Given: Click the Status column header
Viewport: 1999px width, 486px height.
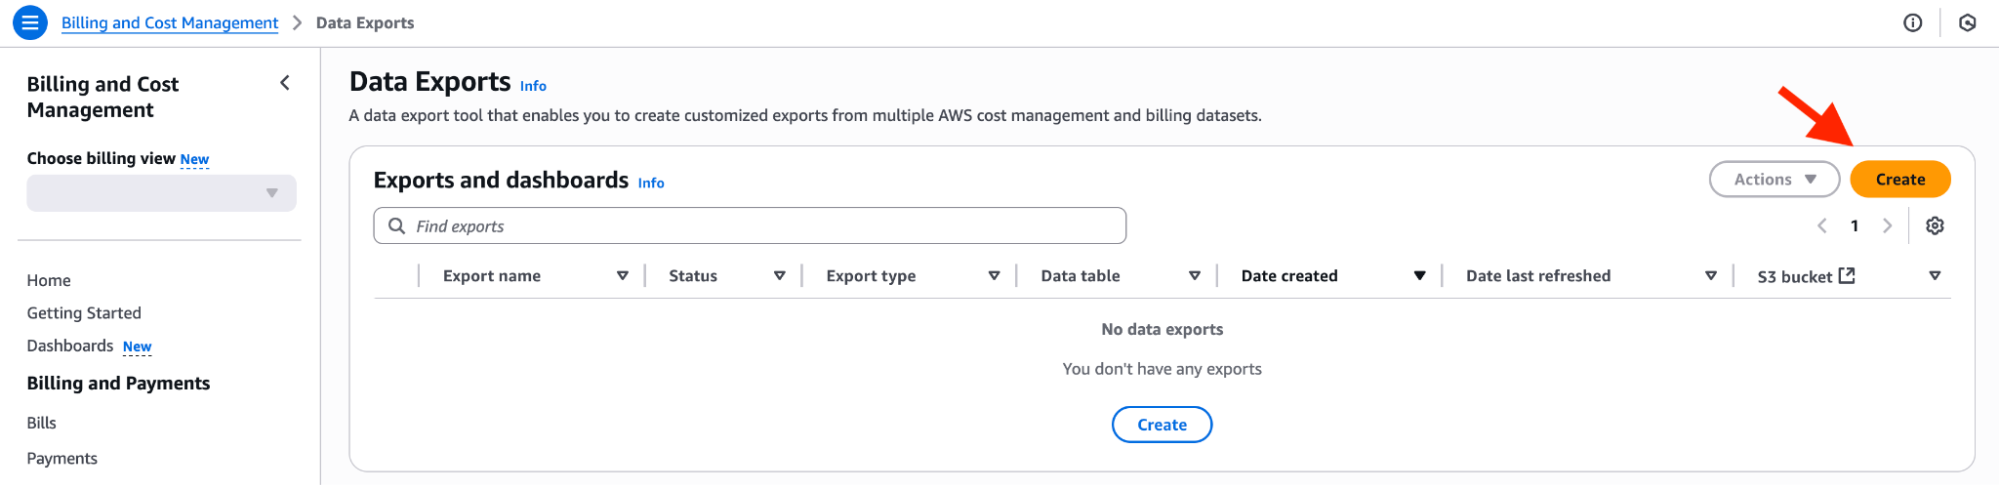Looking at the screenshot, I should (x=693, y=276).
